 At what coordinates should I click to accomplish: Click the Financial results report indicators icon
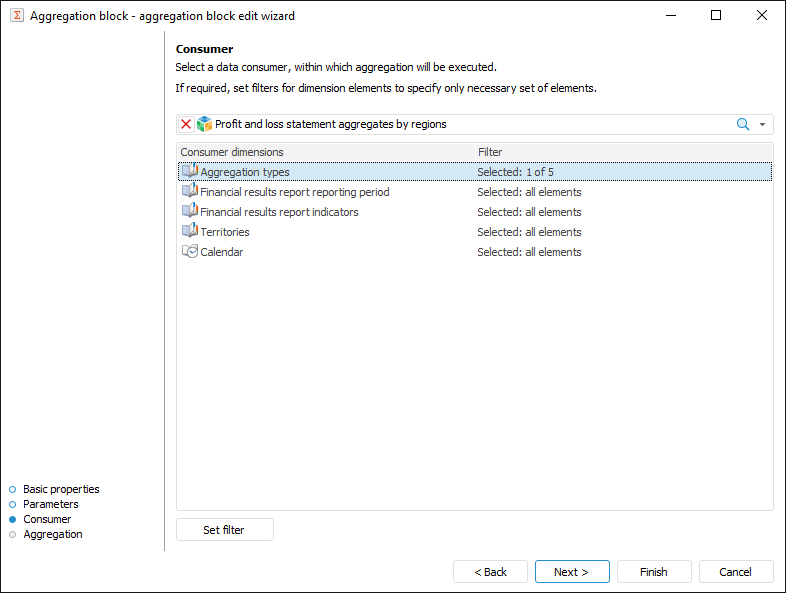tap(190, 212)
